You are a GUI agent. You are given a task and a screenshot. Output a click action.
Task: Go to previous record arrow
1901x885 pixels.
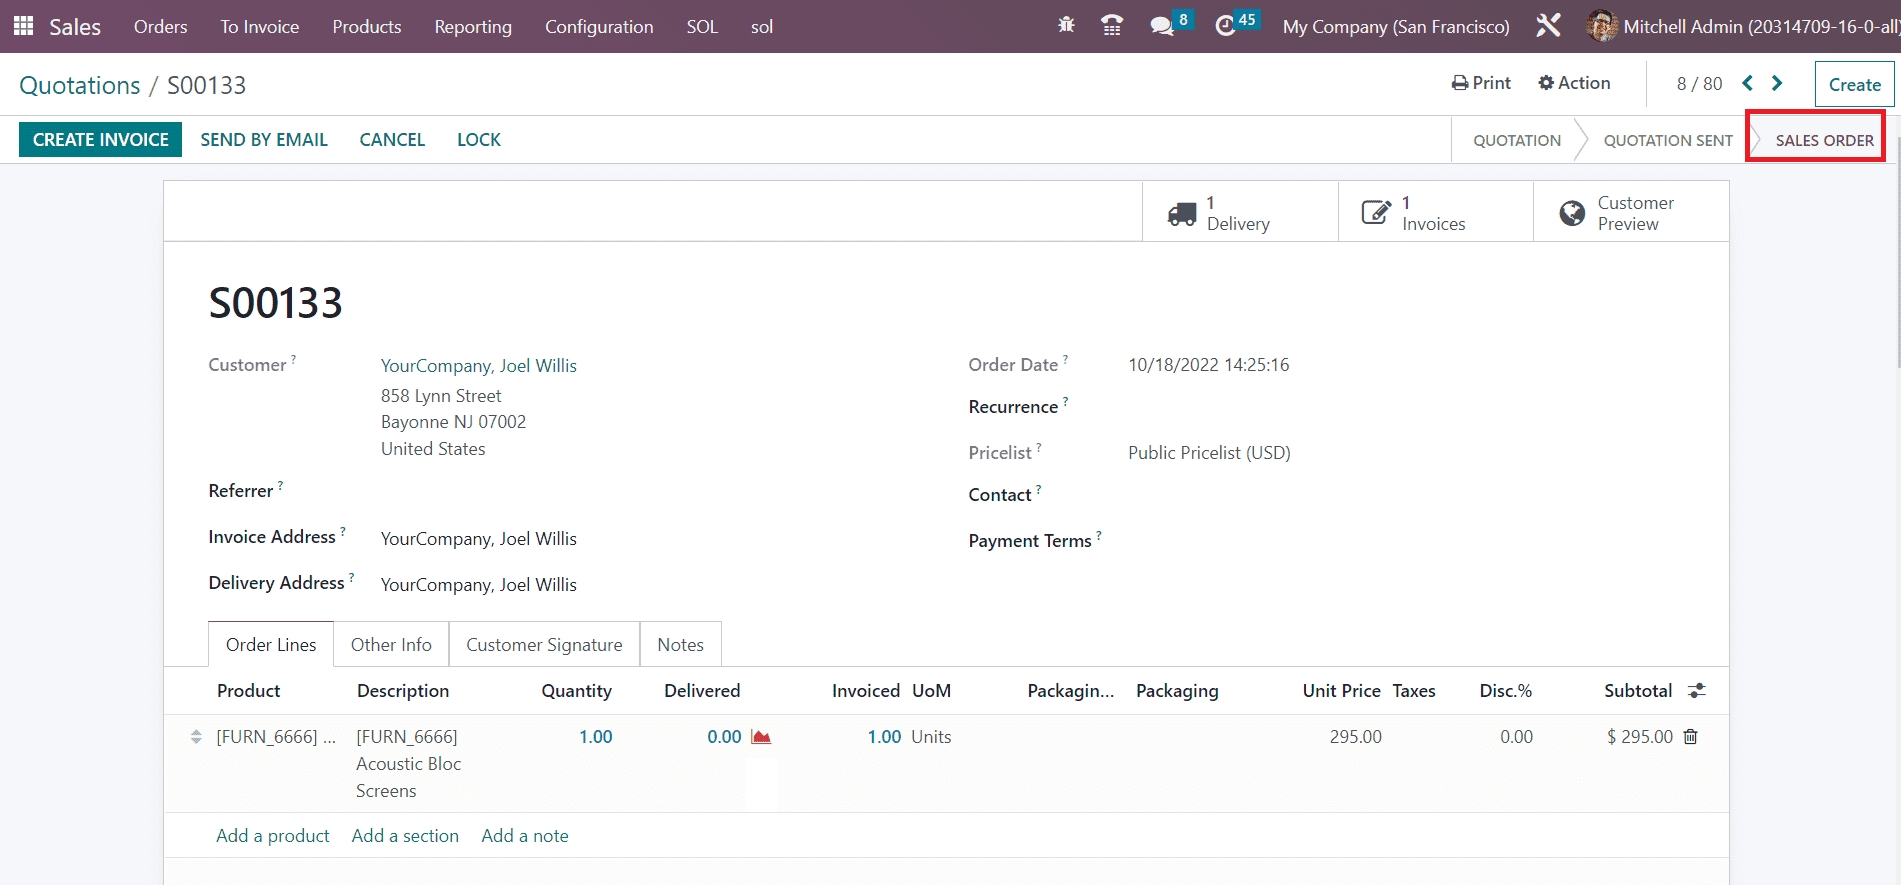tap(1748, 83)
